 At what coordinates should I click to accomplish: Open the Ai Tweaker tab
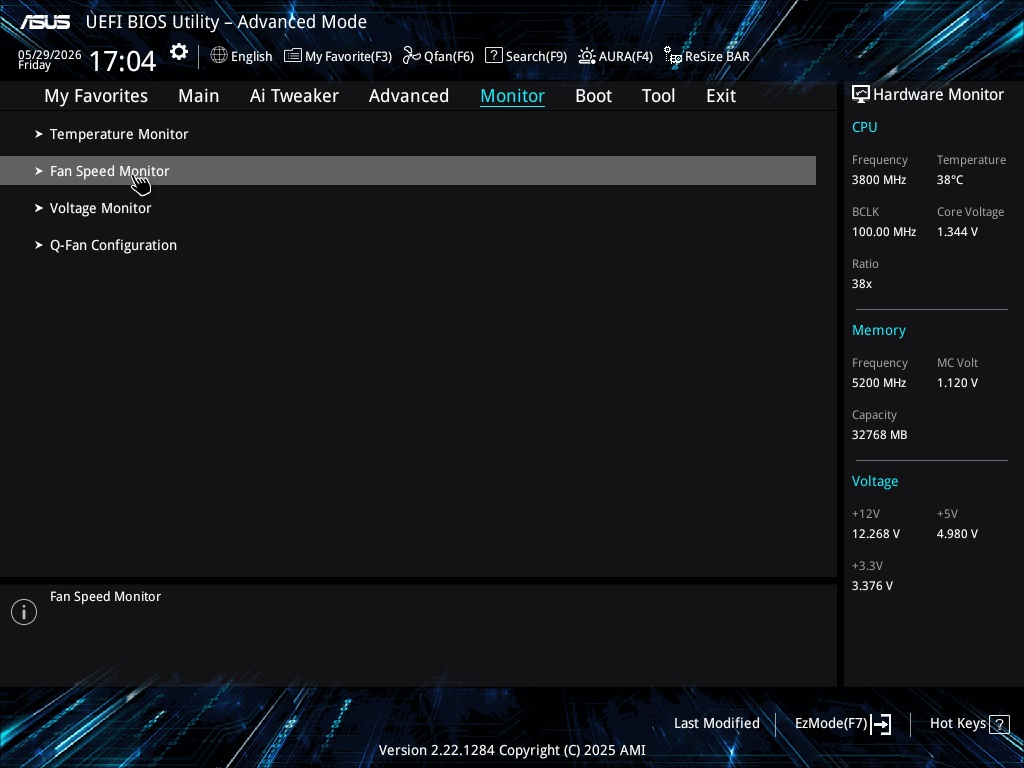click(294, 96)
